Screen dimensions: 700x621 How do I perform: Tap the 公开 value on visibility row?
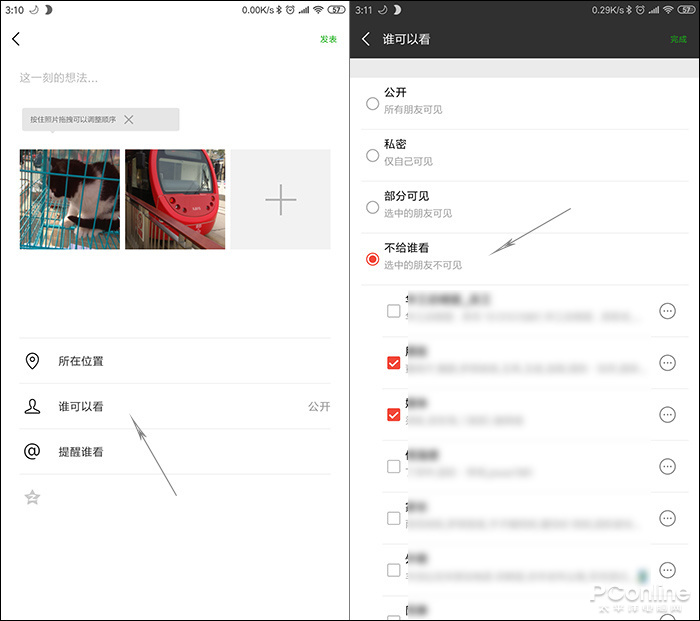pyautogui.click(x=319, y=406)
